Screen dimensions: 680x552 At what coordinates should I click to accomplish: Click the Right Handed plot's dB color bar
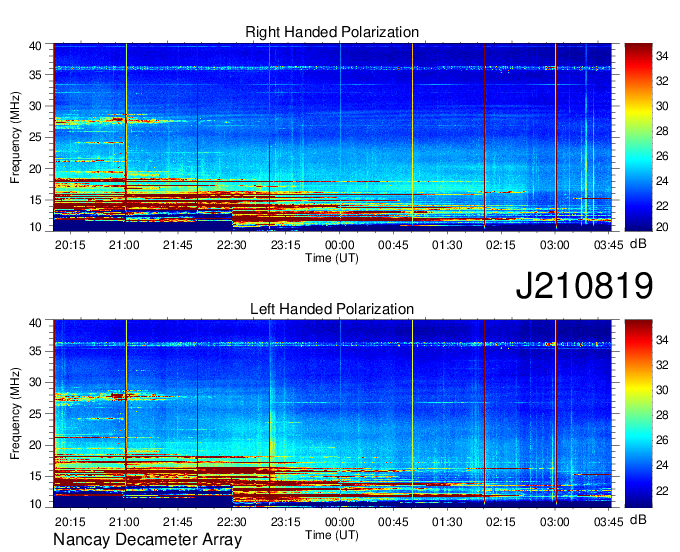tap(638, 137)
